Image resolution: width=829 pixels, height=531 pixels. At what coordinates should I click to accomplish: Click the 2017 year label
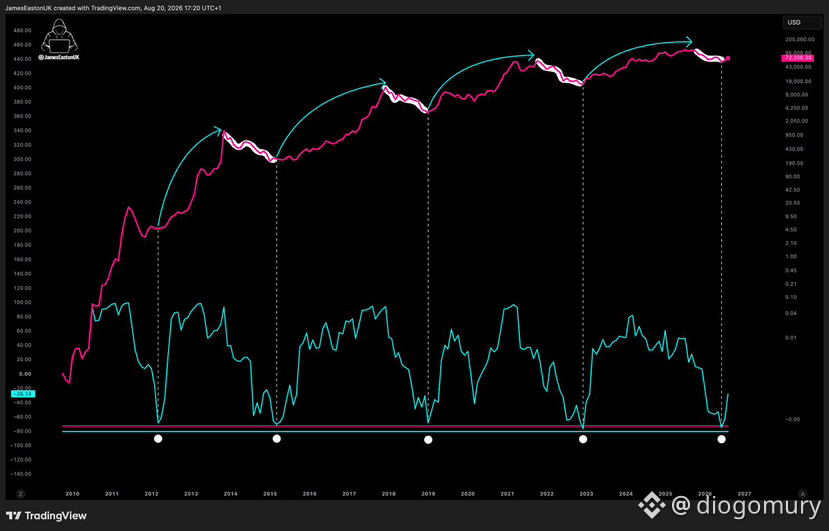click(x=349, y=494)
